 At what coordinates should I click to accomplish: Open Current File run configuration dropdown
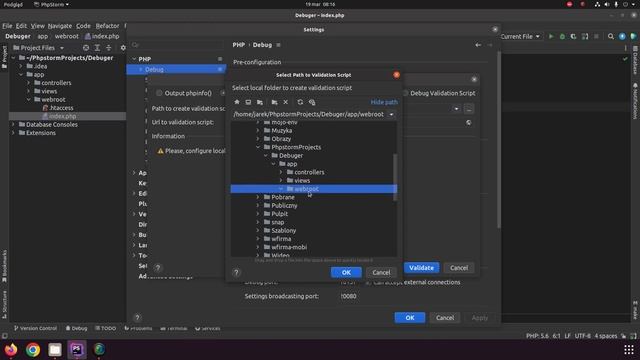point(520,36)
